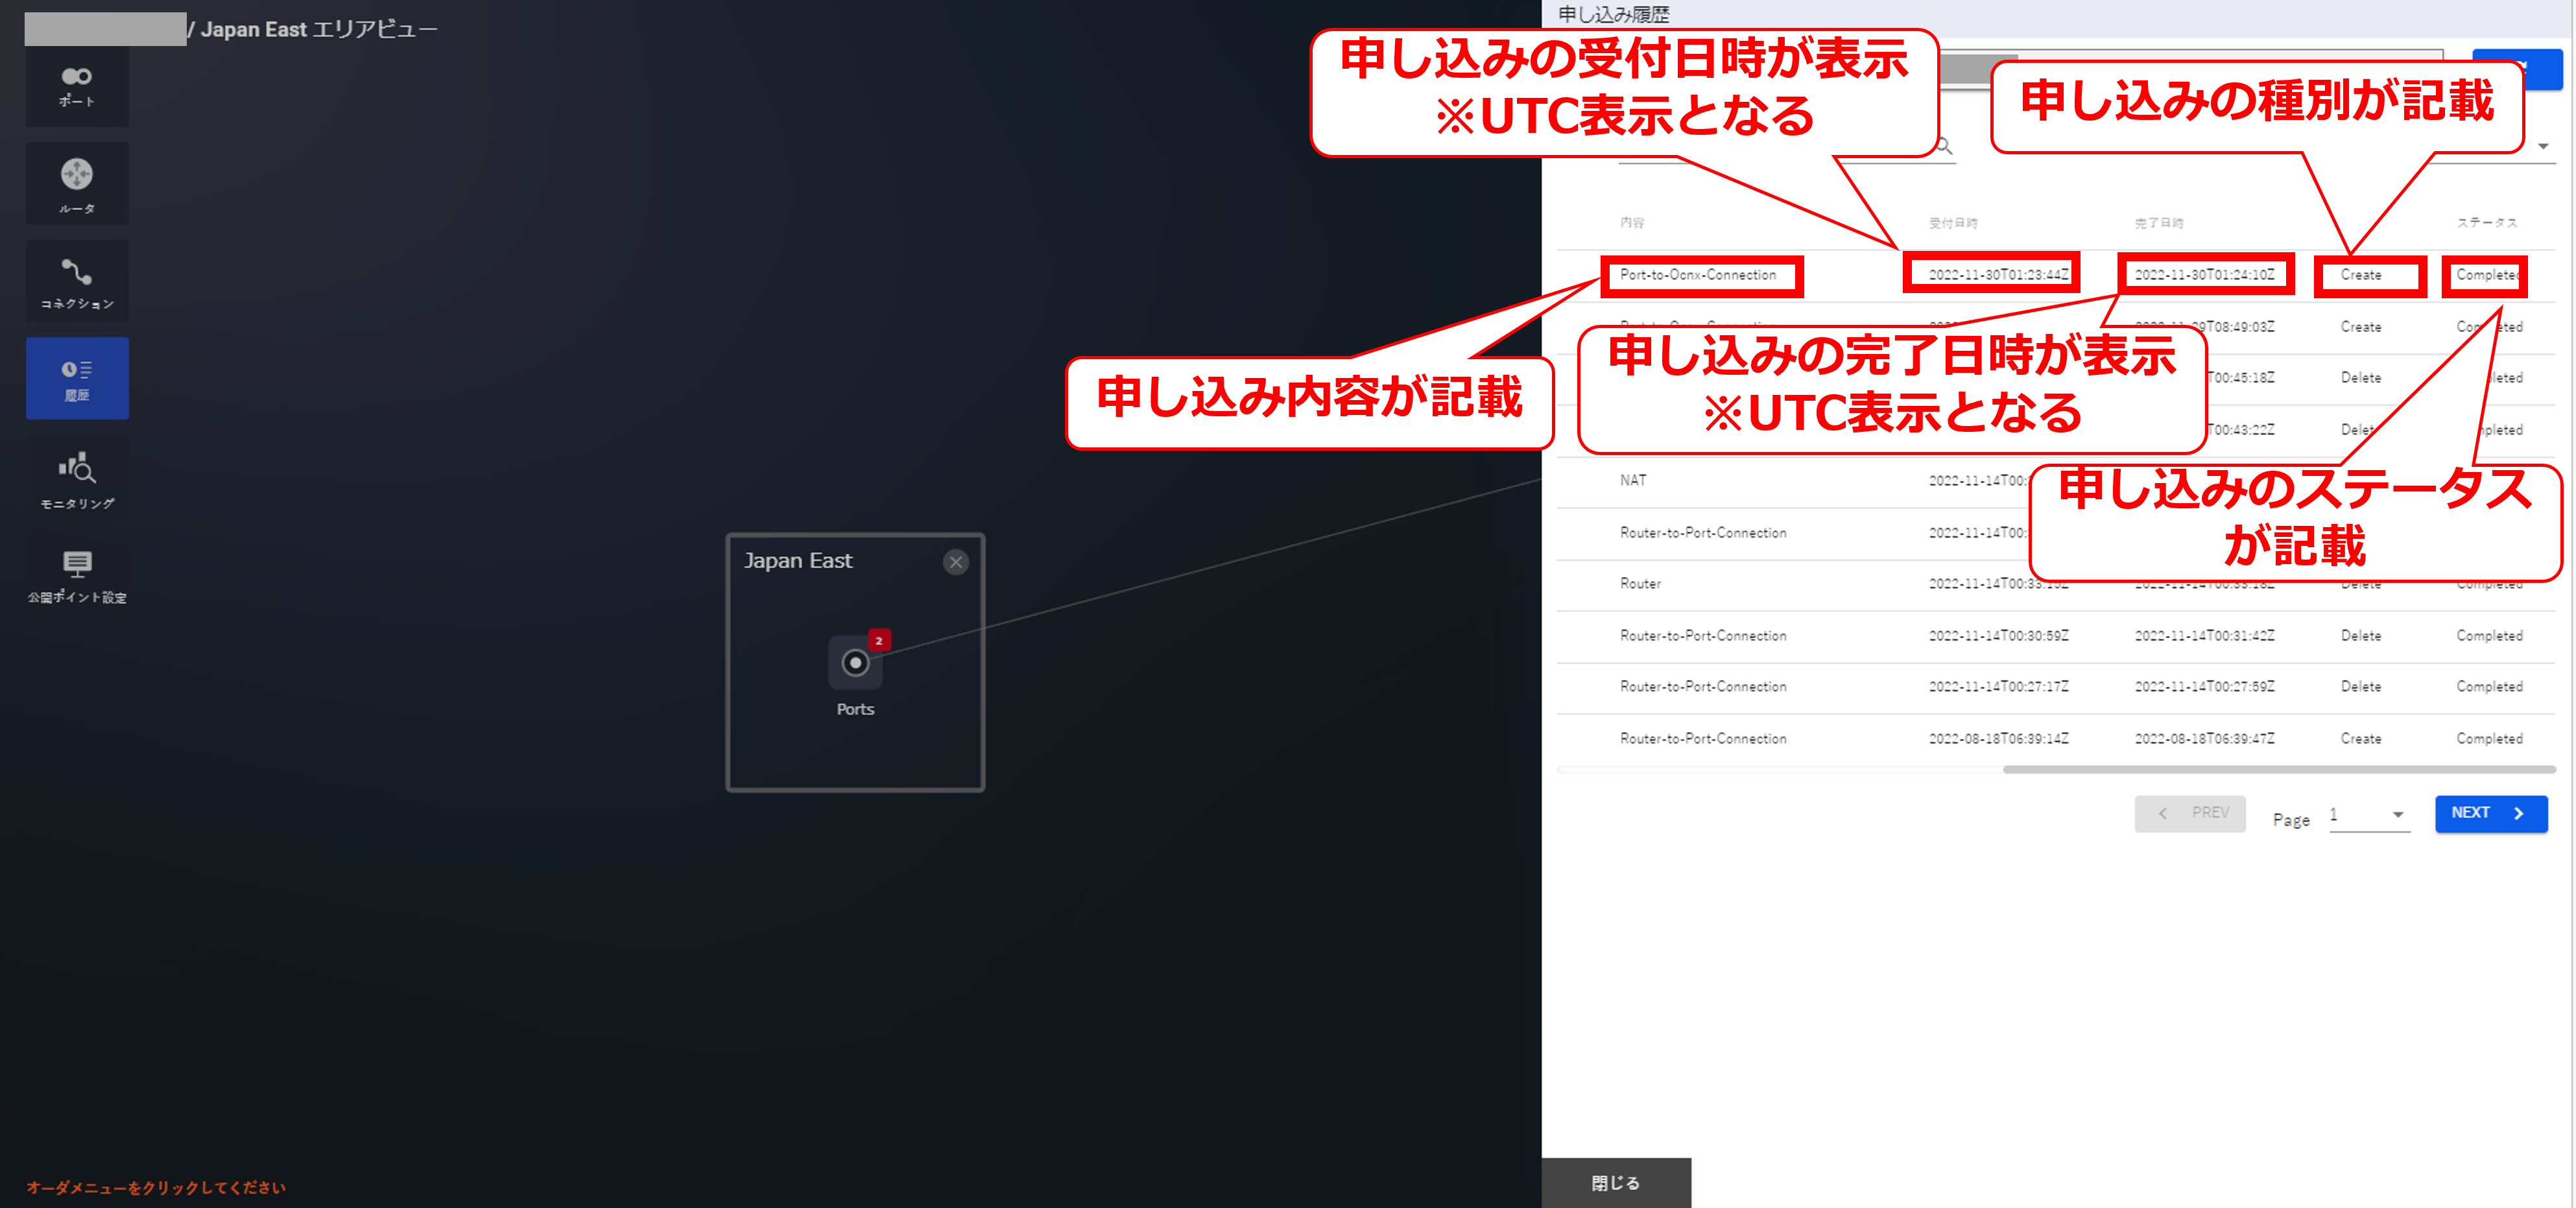Open the ポート (Ports) sidebar icon
Image resolution: width=2576 pixels, height=1208 pixels.
click(x=77, y=86)
